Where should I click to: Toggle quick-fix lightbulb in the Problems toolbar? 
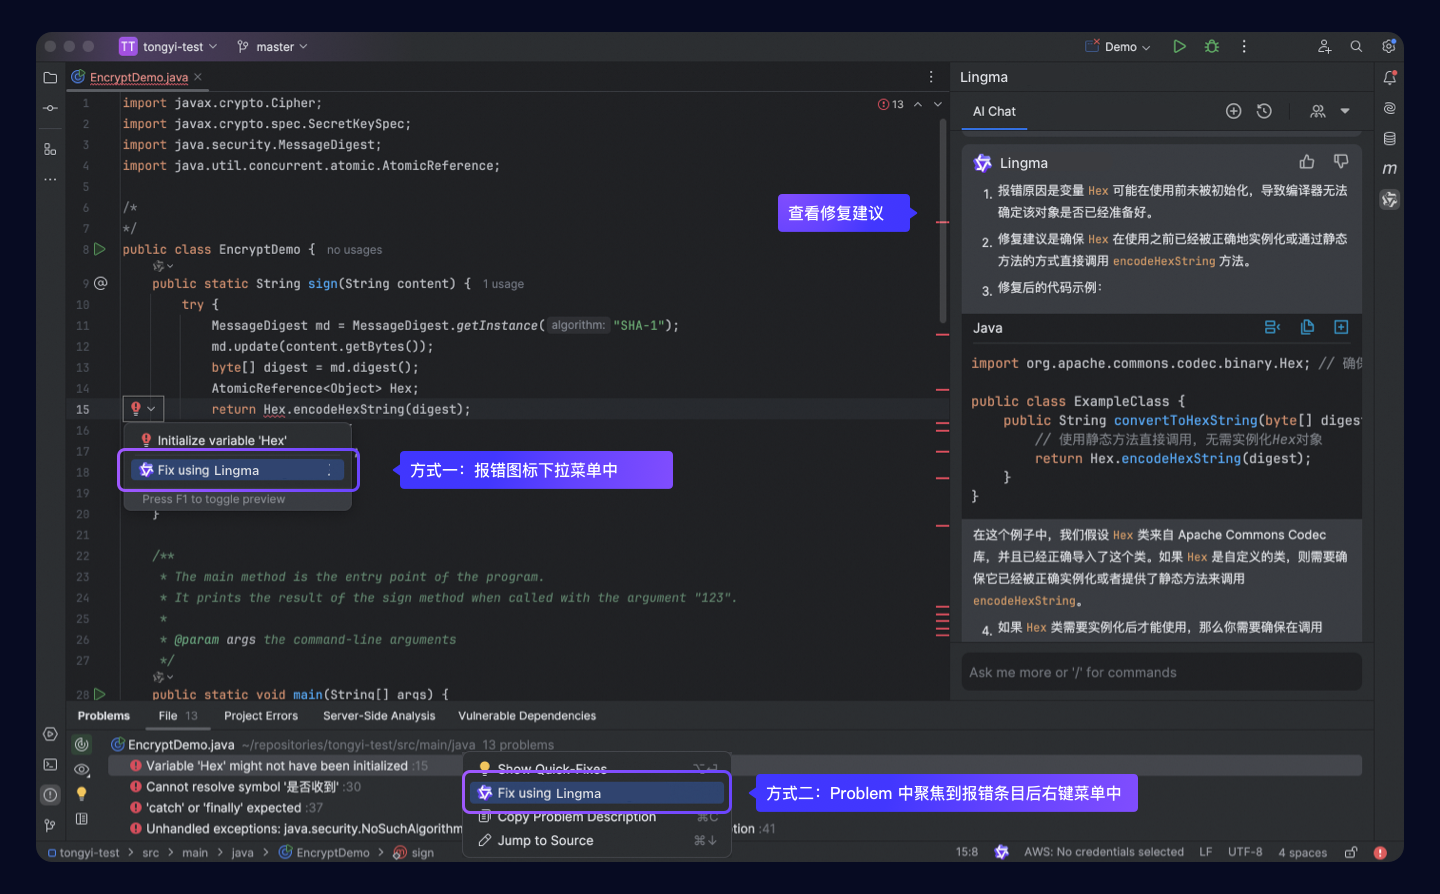click(x=82, y=794)
